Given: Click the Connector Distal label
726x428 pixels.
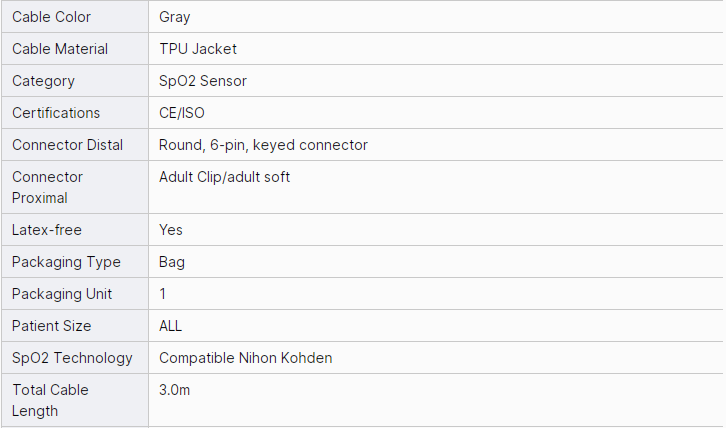Looking at the screenshot, I should point(68,145).
